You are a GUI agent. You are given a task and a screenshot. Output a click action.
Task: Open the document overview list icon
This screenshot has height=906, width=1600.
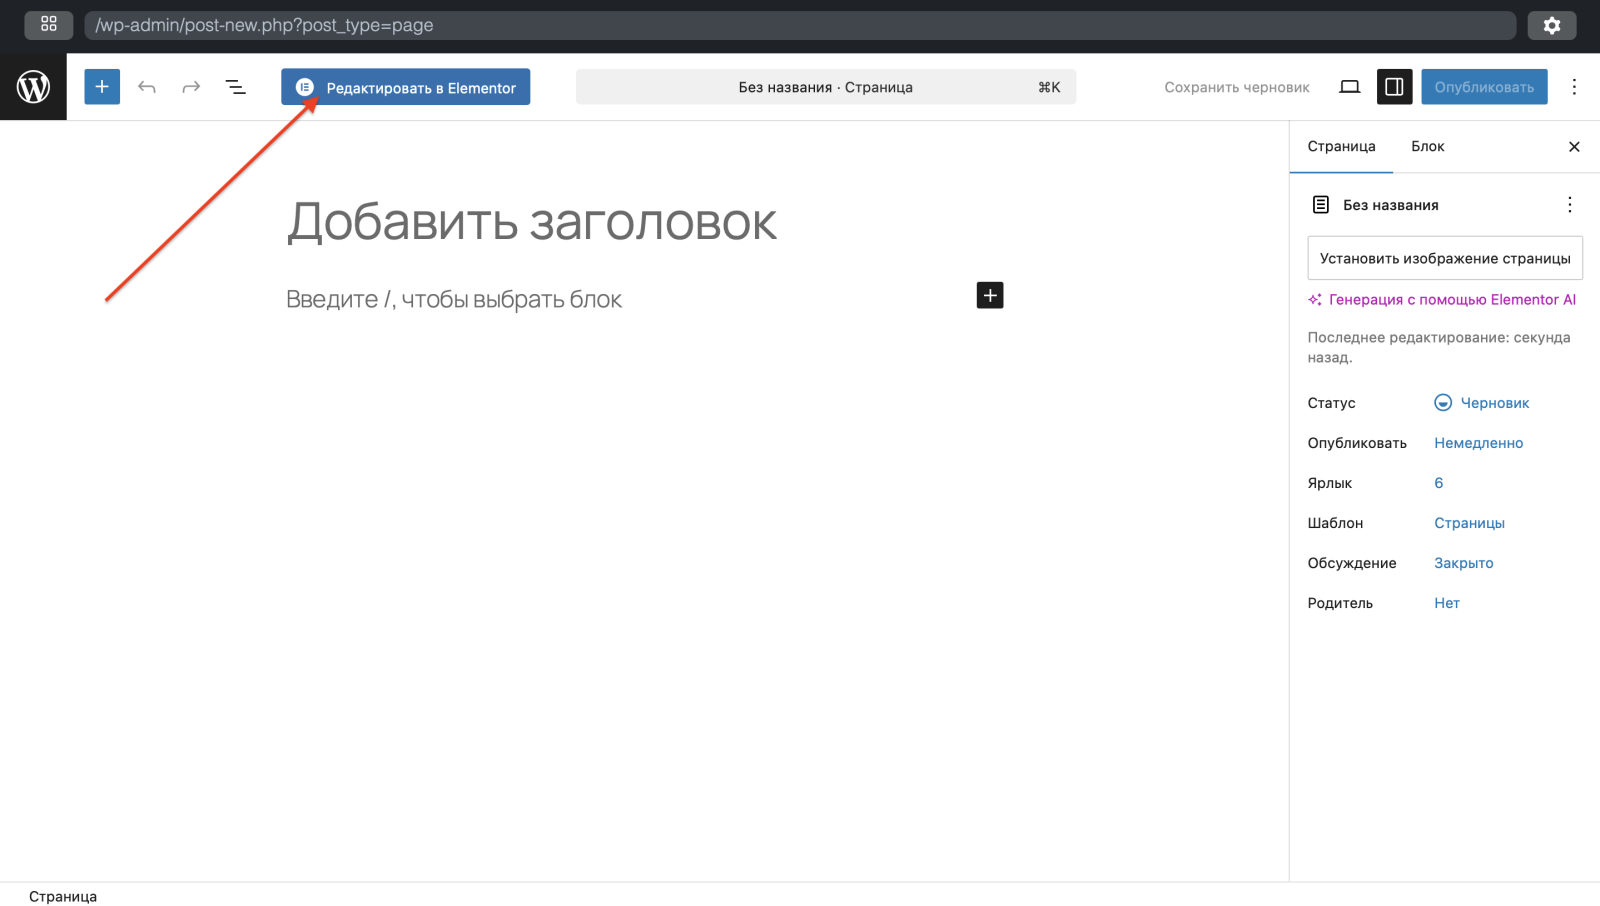236,87
